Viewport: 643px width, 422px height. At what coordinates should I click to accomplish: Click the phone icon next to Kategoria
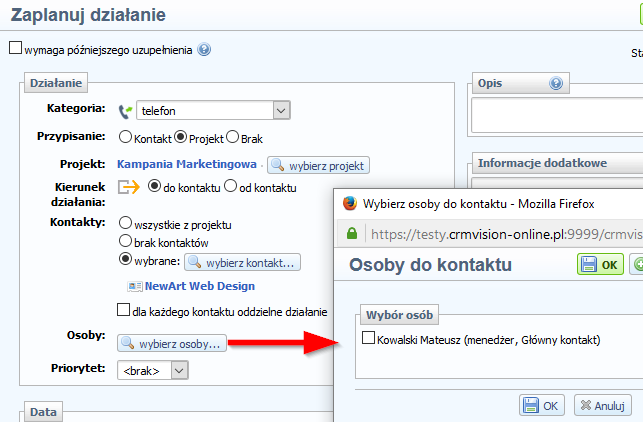pyautogui.click(x=126, y=111)
